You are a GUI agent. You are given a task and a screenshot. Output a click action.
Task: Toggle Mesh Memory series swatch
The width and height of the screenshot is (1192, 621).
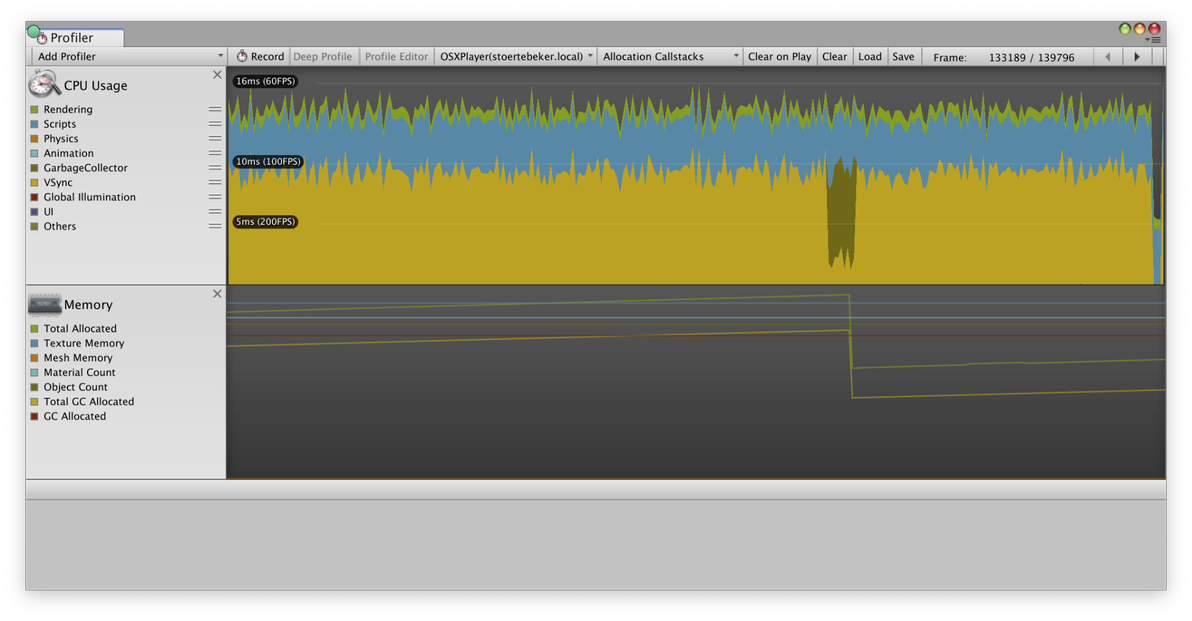pyautogui.click(x=34, y=358)
